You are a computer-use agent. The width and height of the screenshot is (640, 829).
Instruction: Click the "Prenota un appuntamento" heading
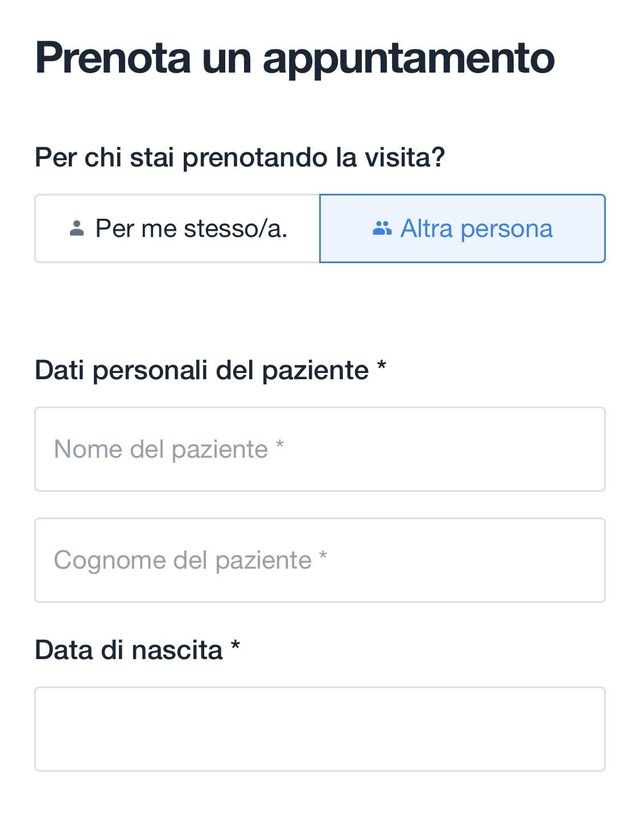(x=294, y=57)
